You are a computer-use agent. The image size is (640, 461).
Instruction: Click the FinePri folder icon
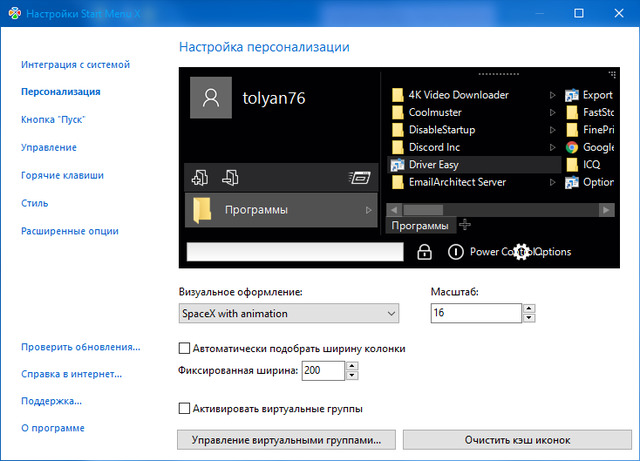tap(572, 130)
